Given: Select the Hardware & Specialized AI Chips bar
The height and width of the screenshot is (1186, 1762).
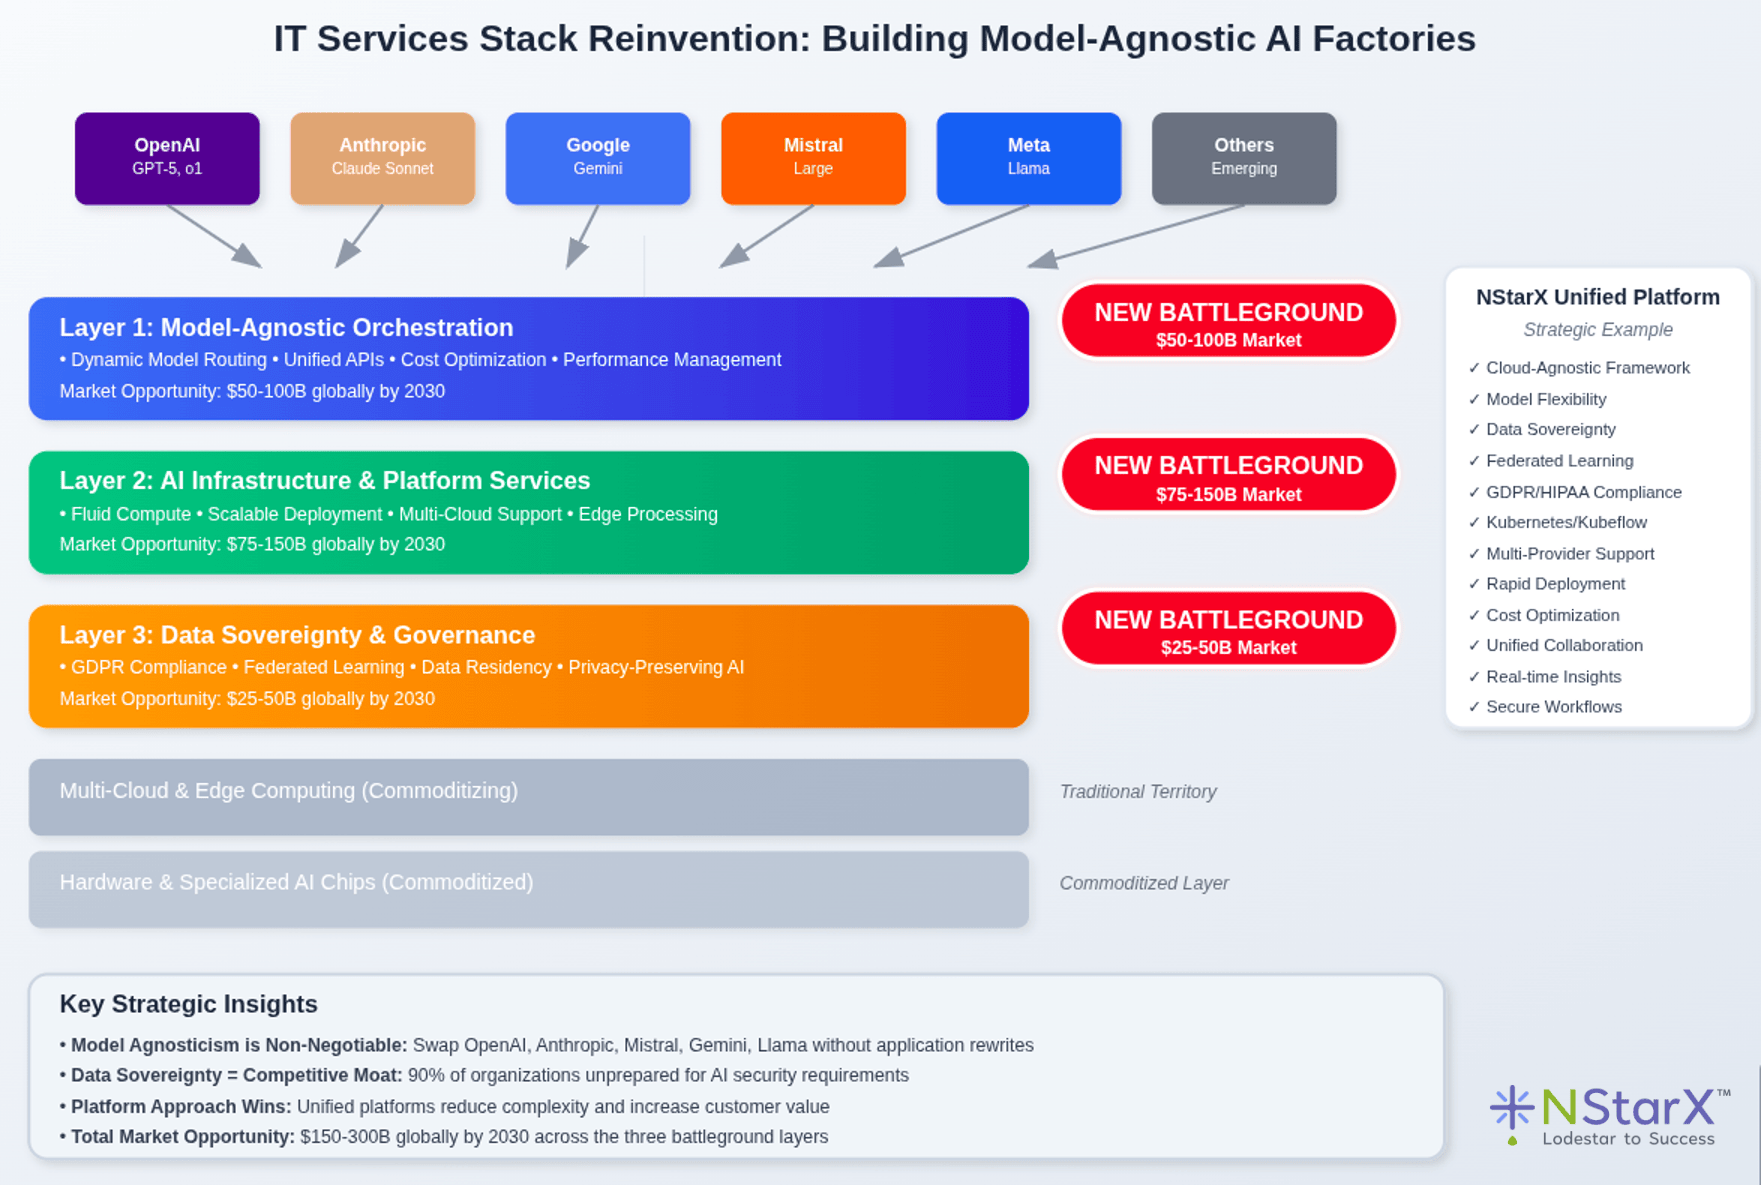Looking at the screenshot, I should click(529, 889).
